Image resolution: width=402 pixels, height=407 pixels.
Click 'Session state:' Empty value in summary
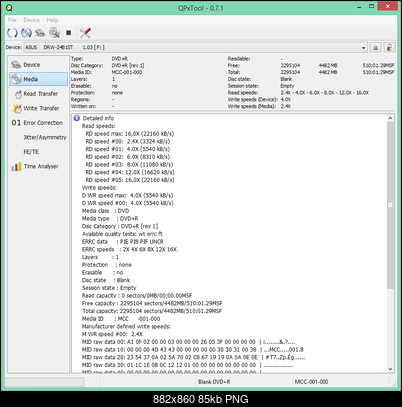[287, 86]
